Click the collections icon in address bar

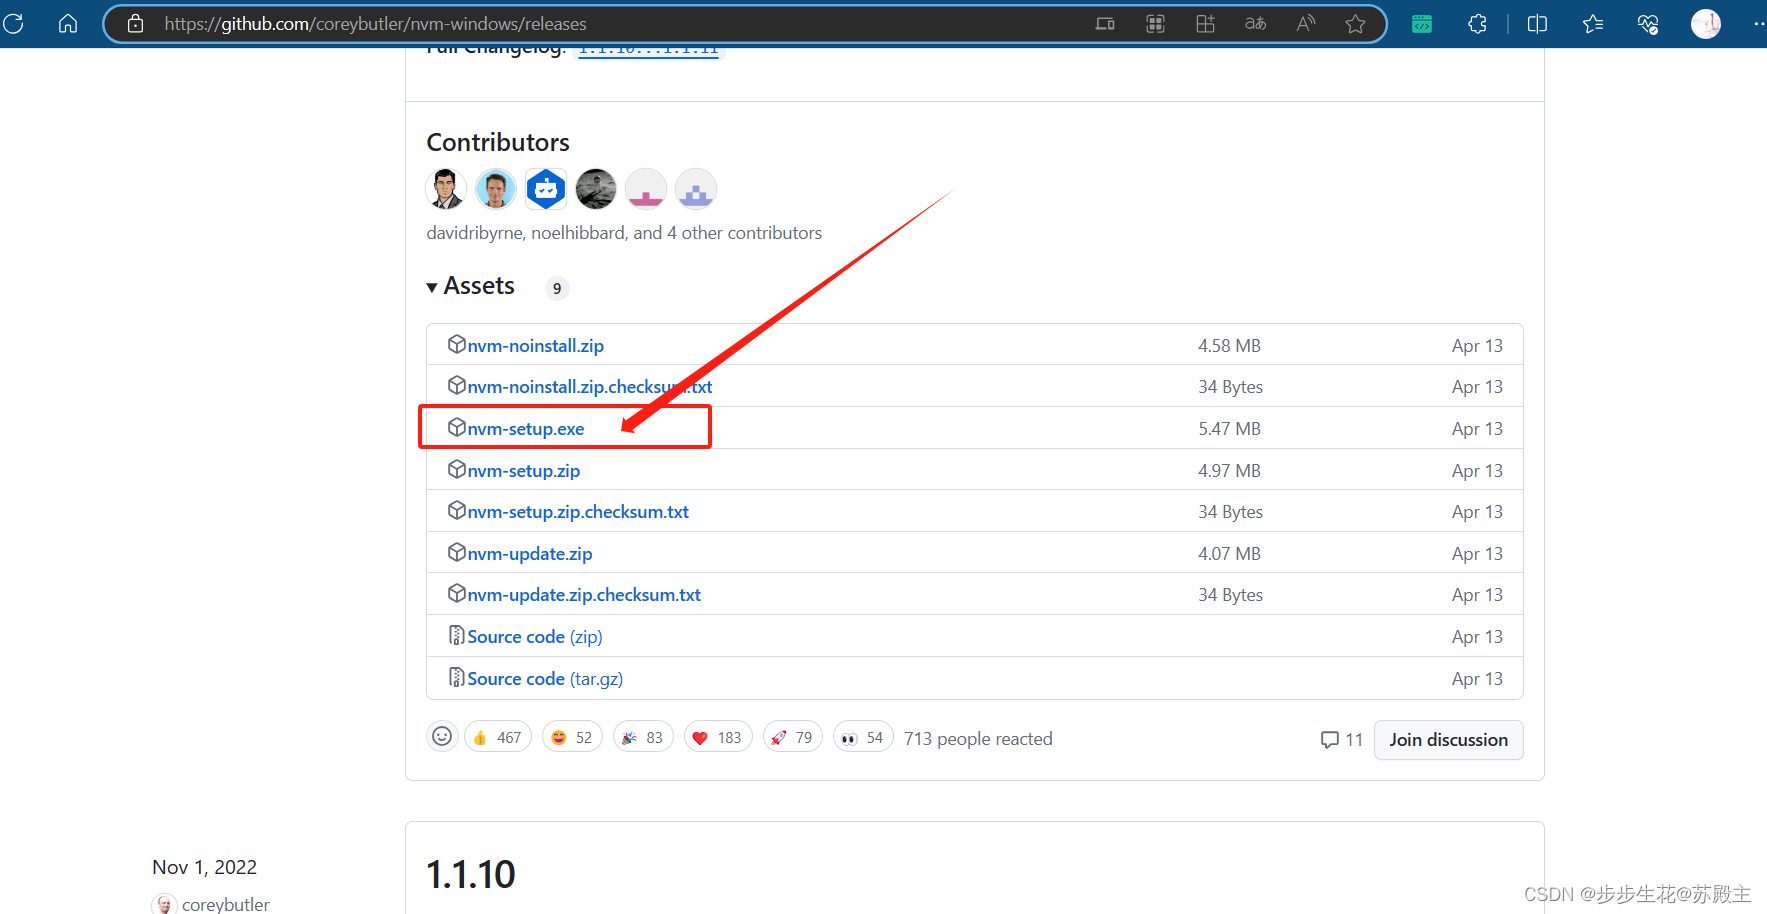click(1206, 23)
